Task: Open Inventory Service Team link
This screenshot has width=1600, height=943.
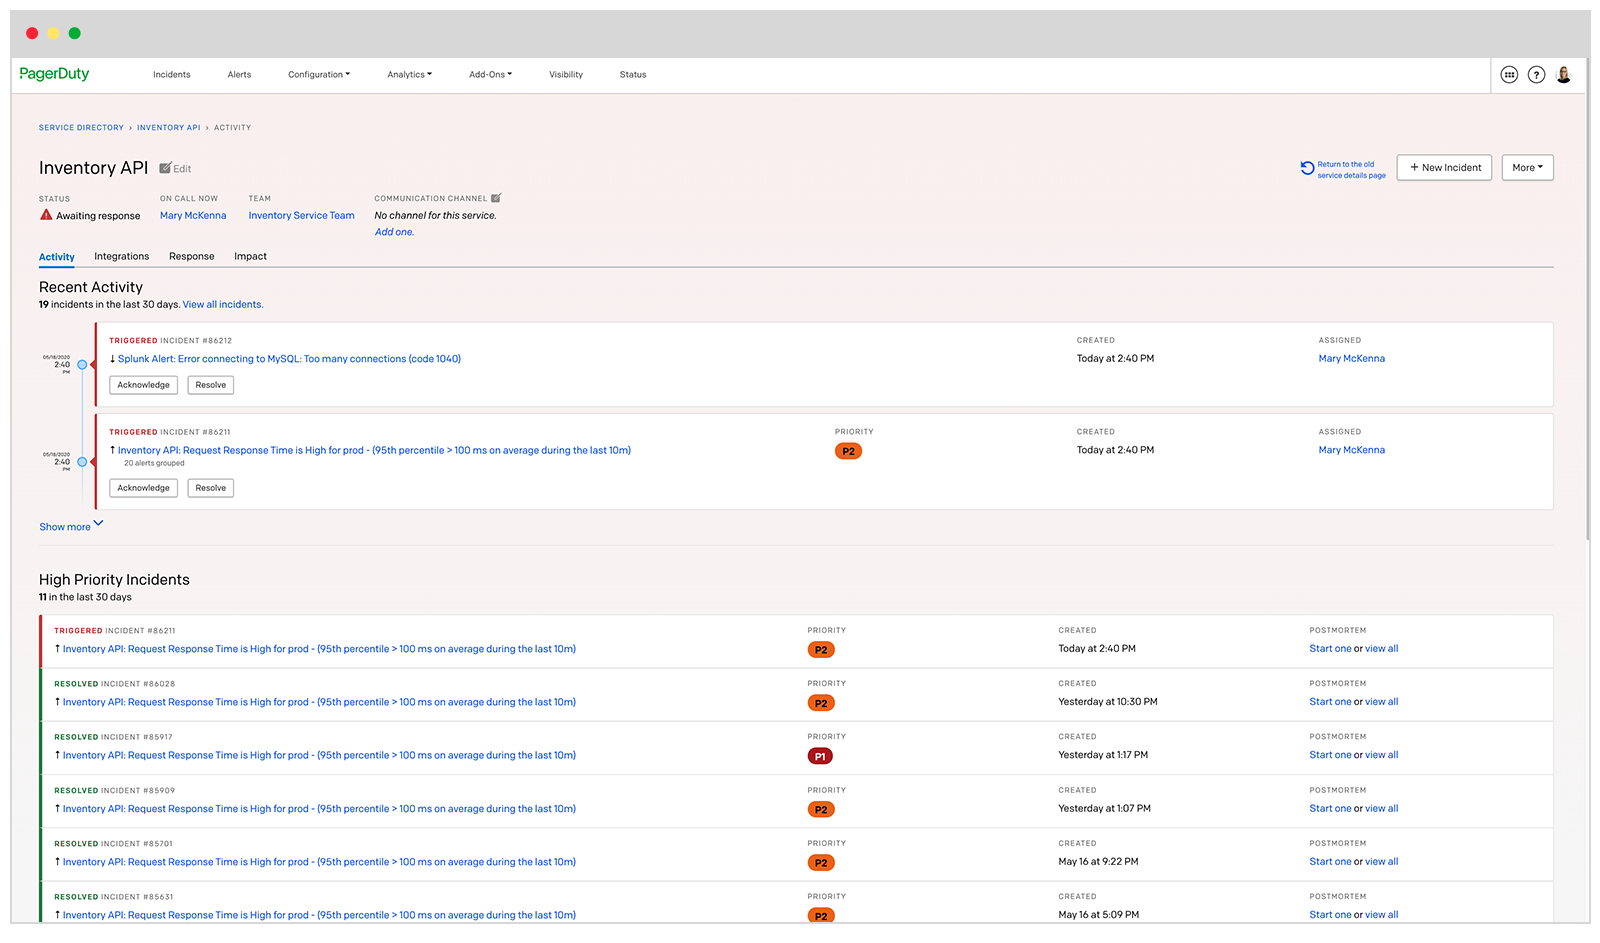Action: click(x=301, y=216)
